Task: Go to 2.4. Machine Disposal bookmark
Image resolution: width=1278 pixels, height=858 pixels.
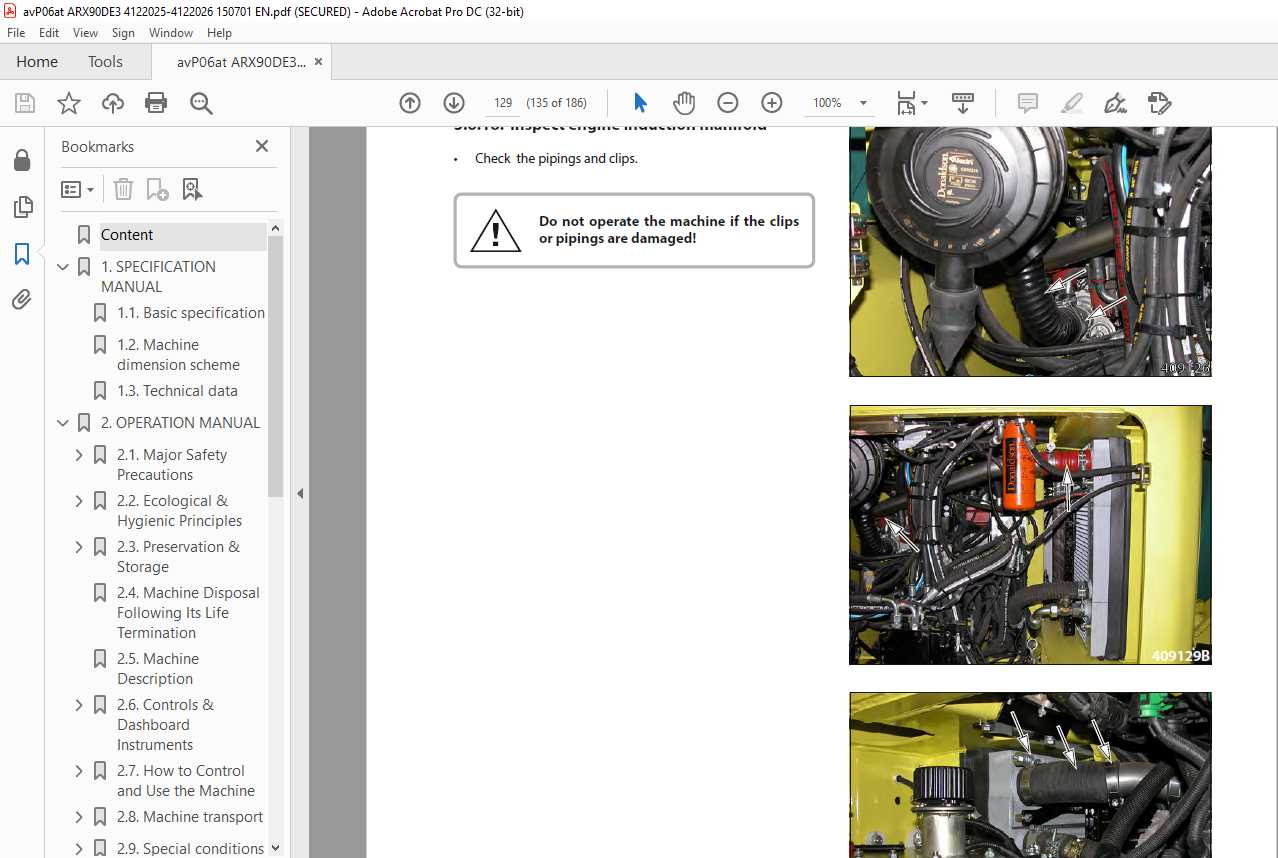Action: click(188, 613)
